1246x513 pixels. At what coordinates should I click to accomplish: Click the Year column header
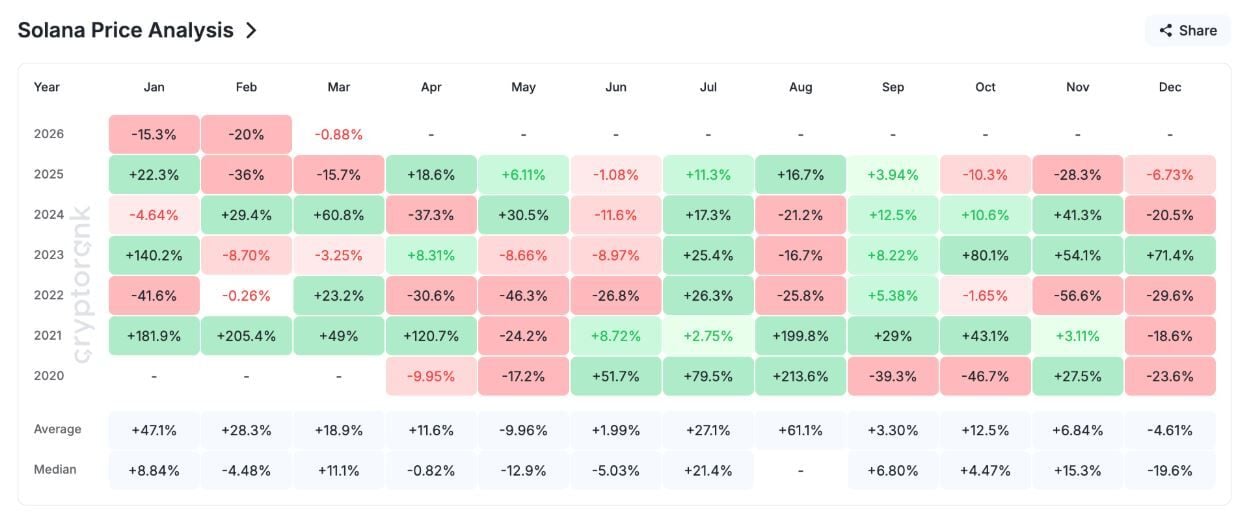47,87
